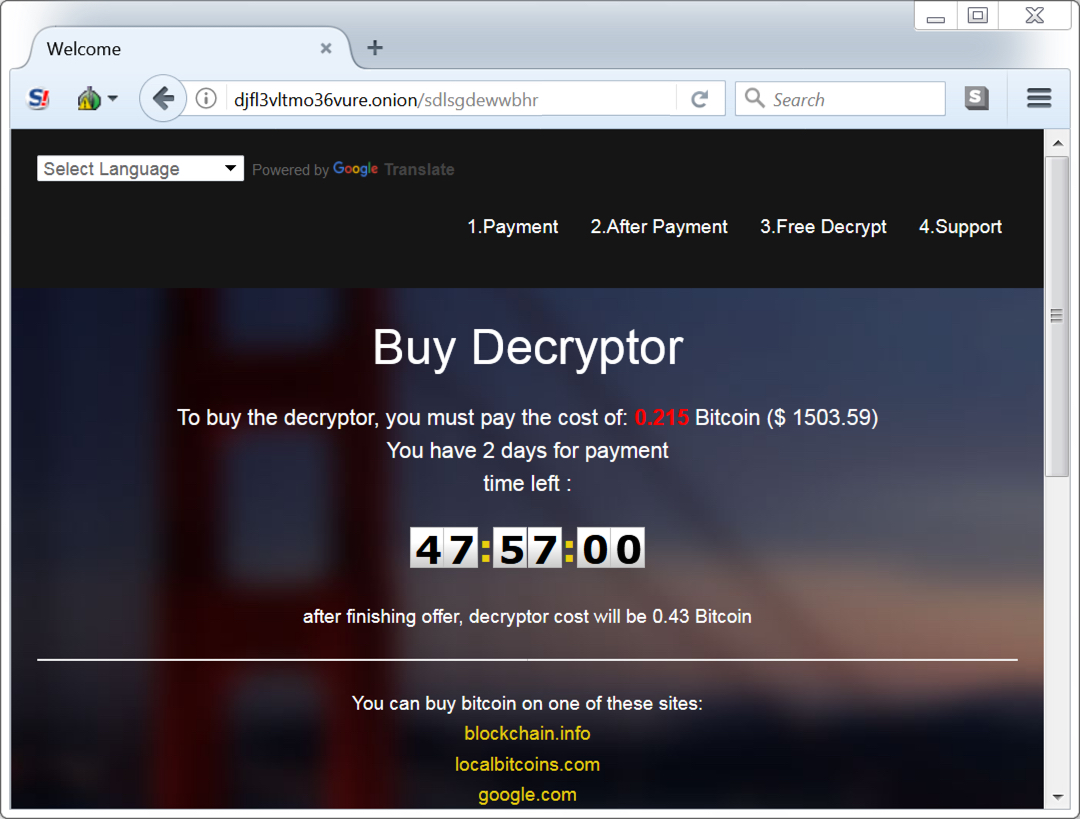Expand the Select Language dropdown
Screen dimensions: 1080x819
pyautogui.click(x=140, y=169)
